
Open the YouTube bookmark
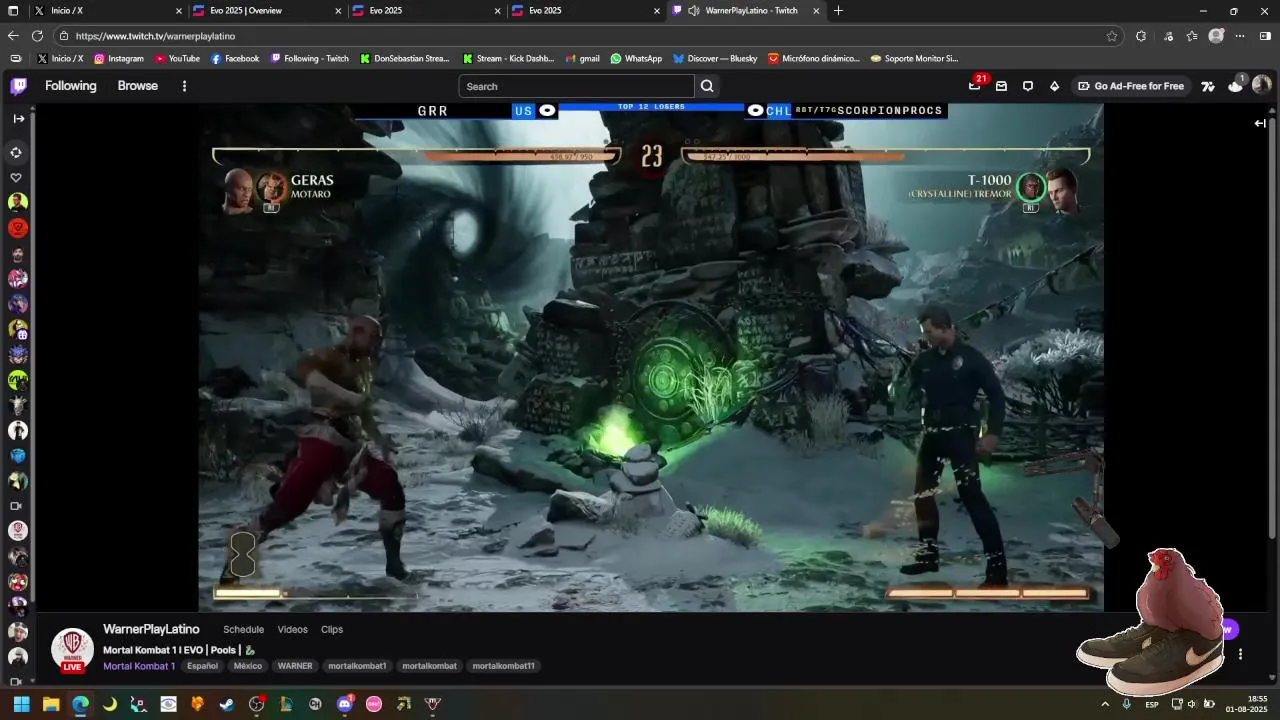tap(177, 59)
